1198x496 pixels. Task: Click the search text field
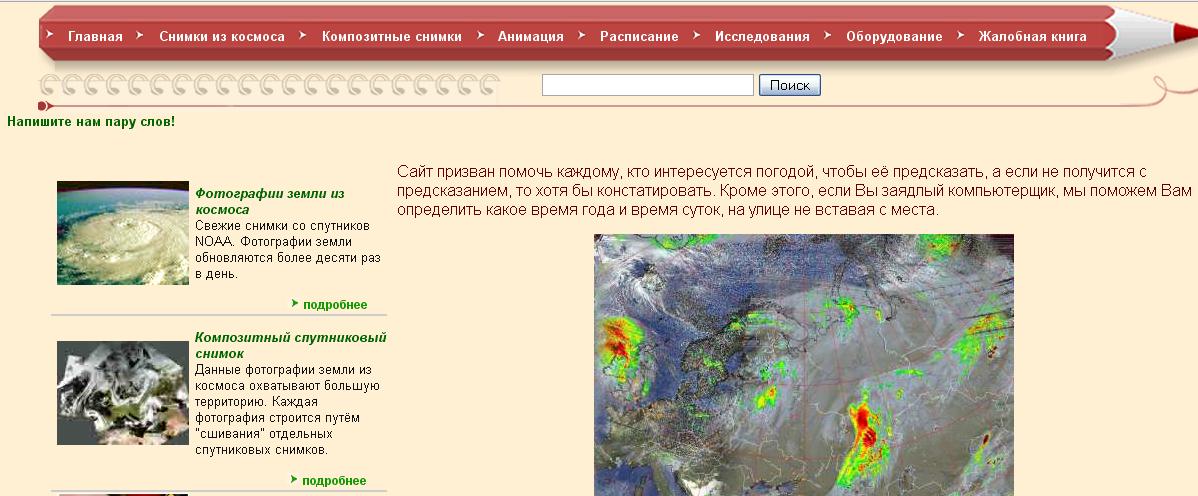point(648,85)
